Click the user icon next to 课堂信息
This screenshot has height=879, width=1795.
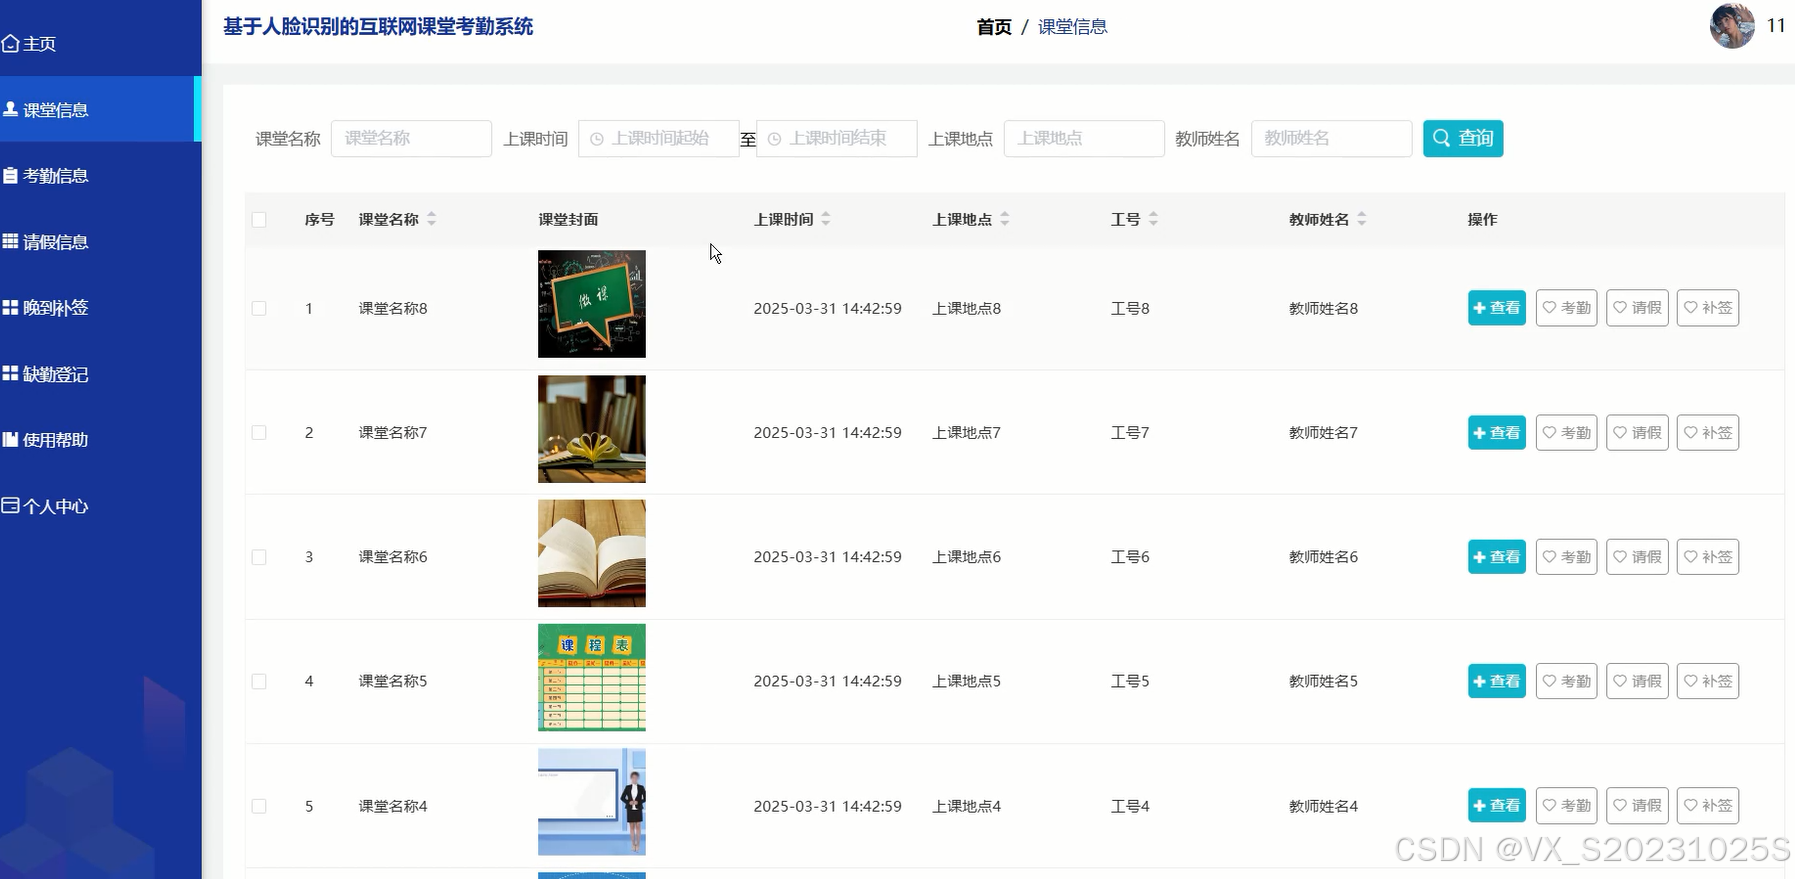coord(11,109)
